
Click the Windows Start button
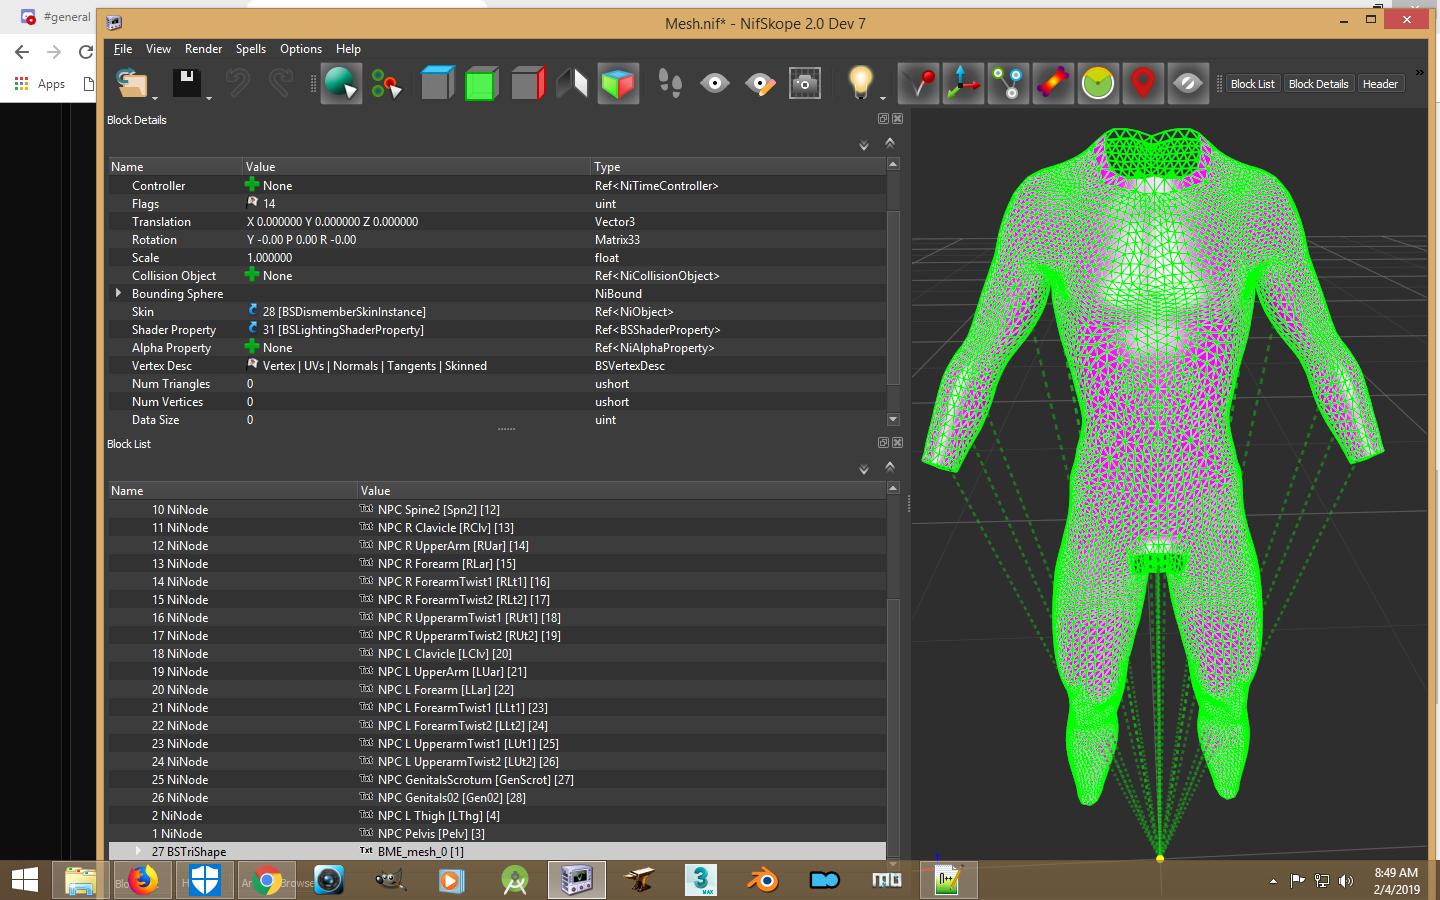[24, 880]
